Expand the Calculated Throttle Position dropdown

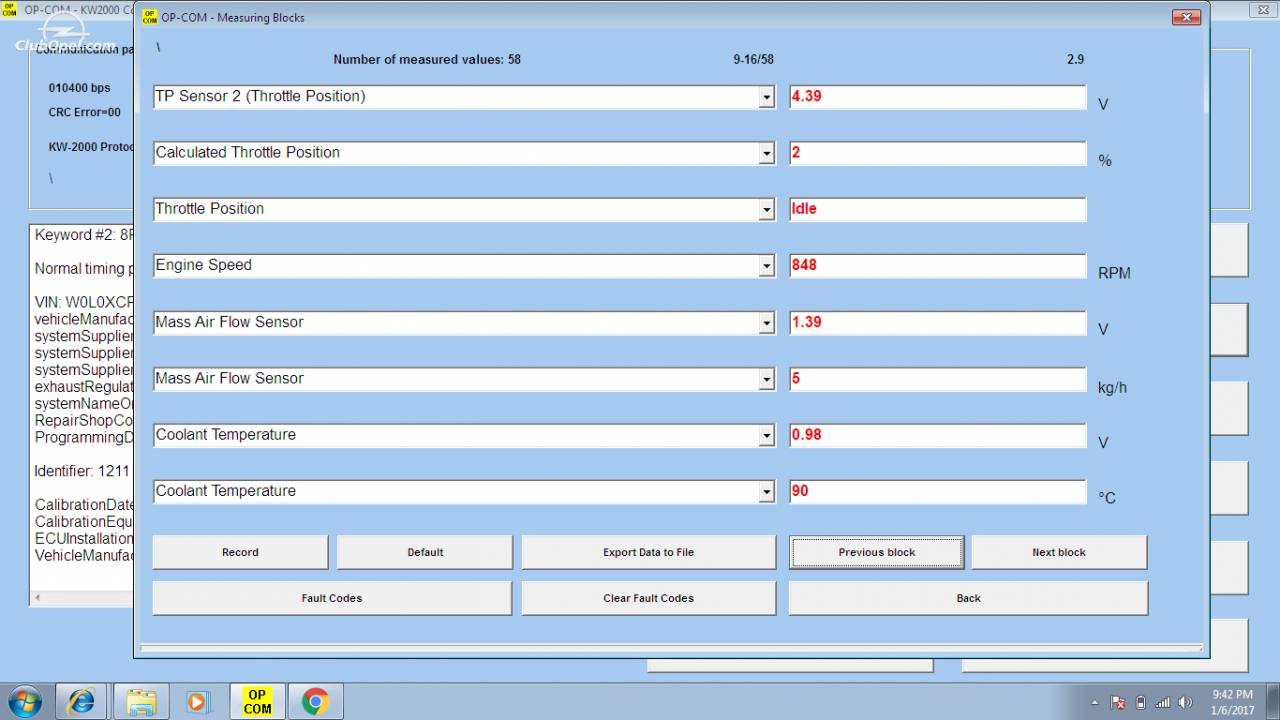[x=767, y=153]
